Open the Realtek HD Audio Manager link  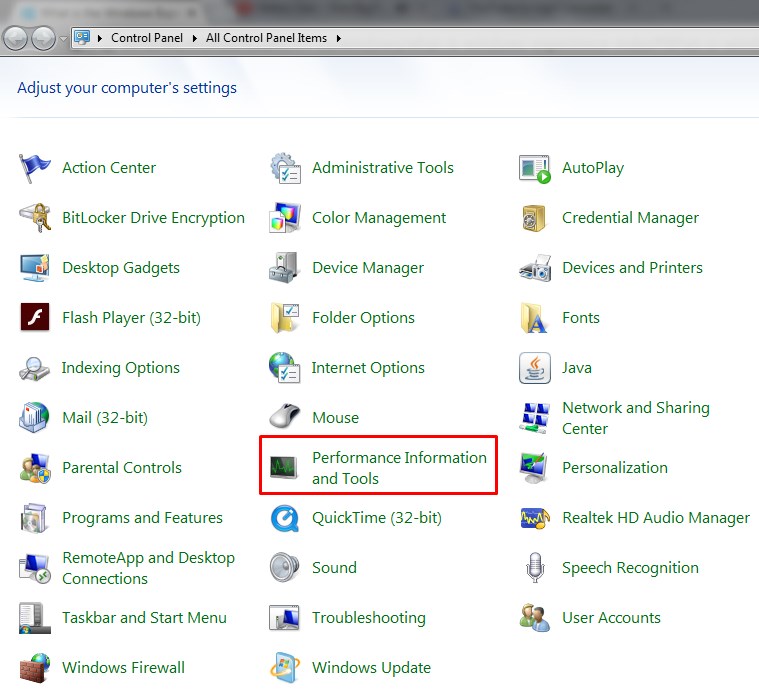point(656,518)
